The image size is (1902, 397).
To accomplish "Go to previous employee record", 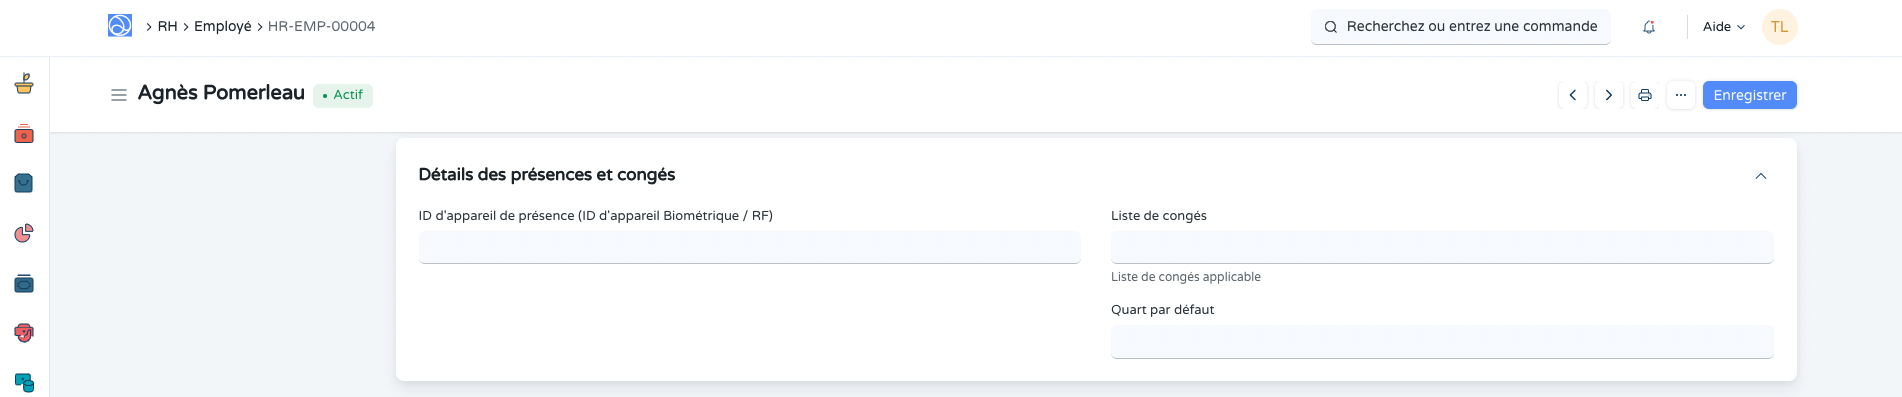I will click(x=1573, y=95).
